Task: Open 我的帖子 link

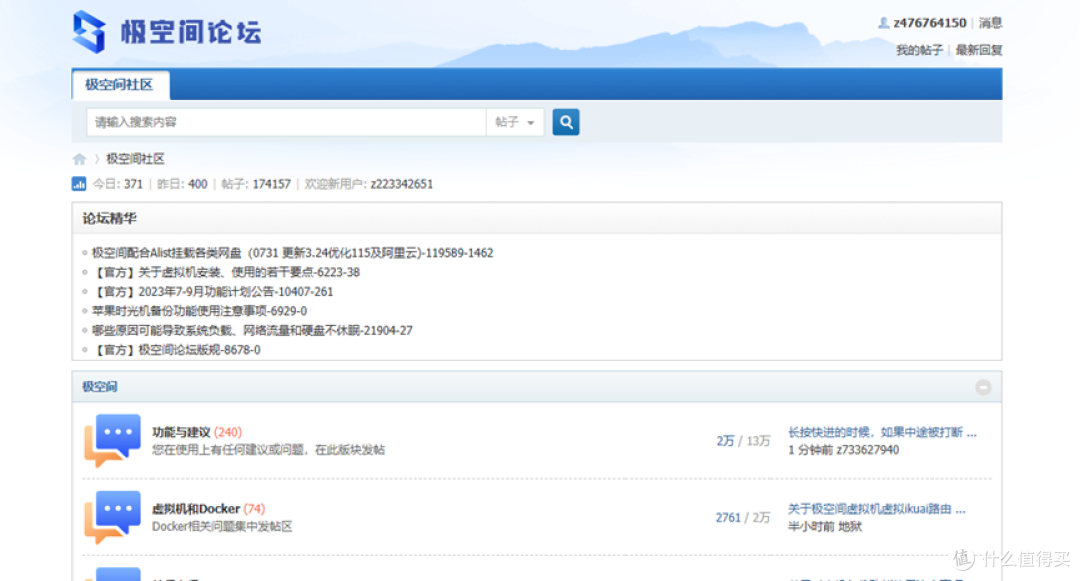Action: [x=919, y=50]
